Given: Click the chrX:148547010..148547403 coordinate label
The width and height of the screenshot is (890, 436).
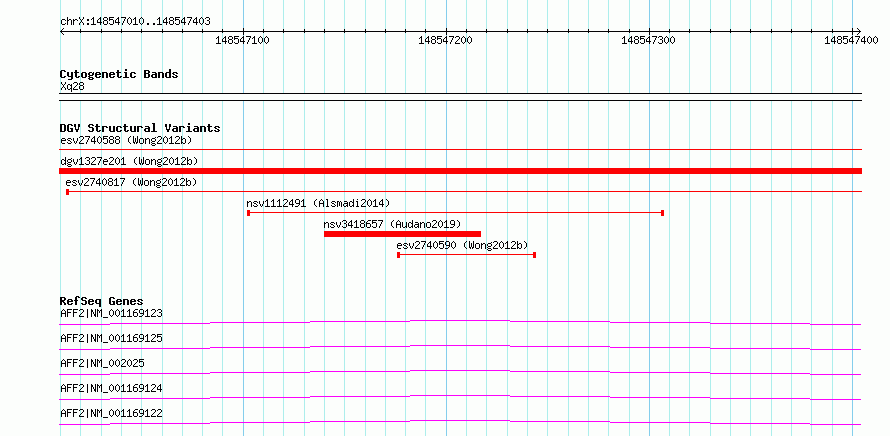Looking at the screenshot, I should pyautogui.click(x=135, y=21).
